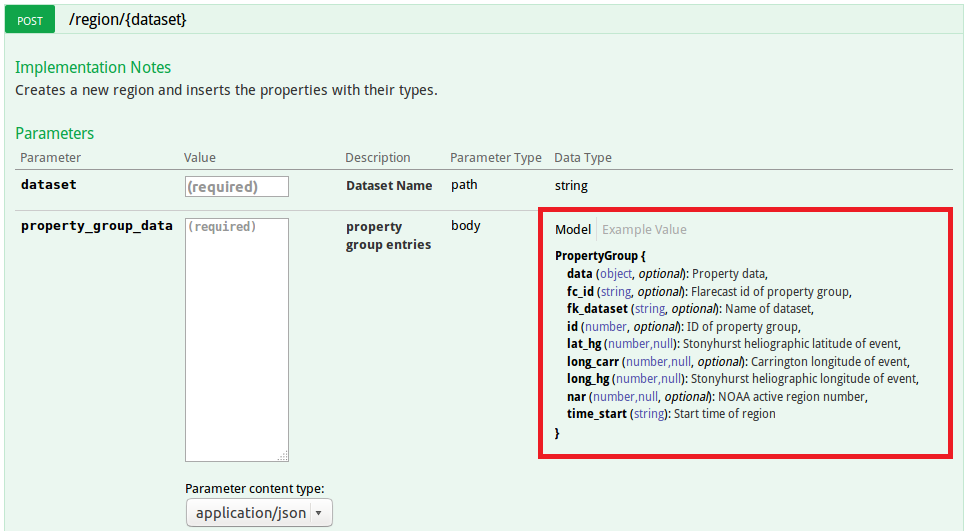This screenshot has width=967, height=531.
Task: Click the time_start property in model
Action: 596,414
